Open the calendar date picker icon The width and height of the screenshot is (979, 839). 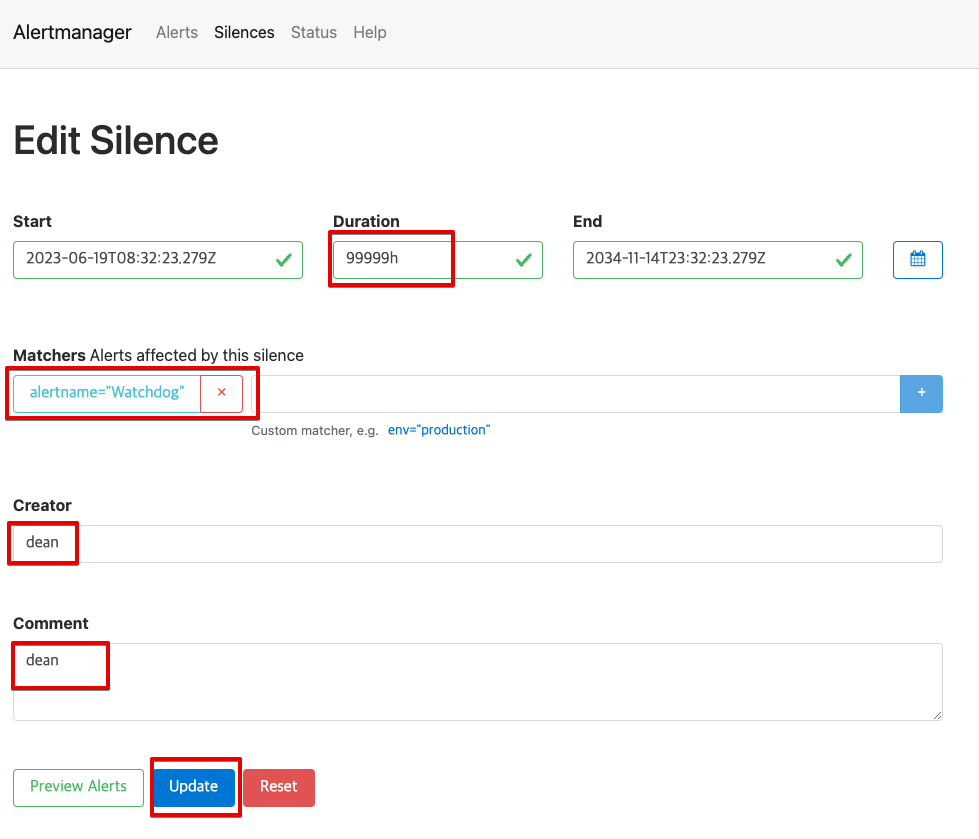click(x=917, y=260)
